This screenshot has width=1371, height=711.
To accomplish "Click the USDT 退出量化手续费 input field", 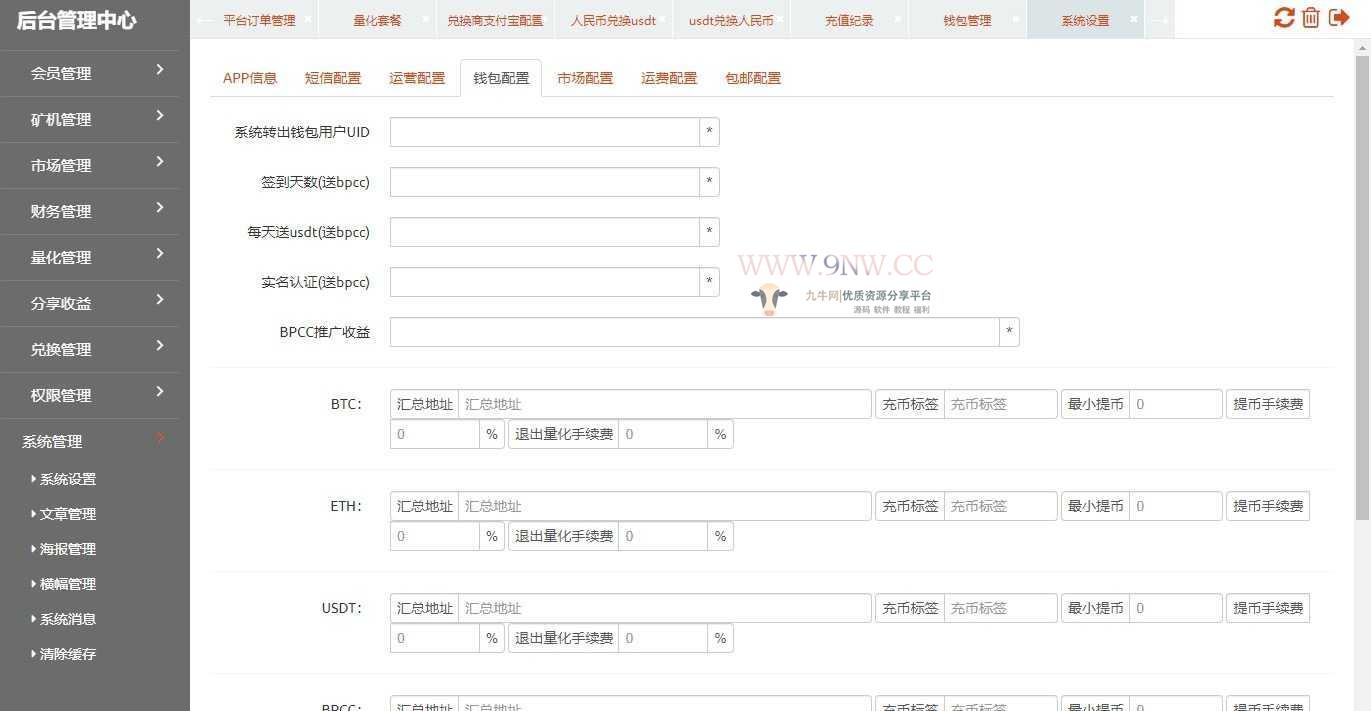I will (663, 638).
